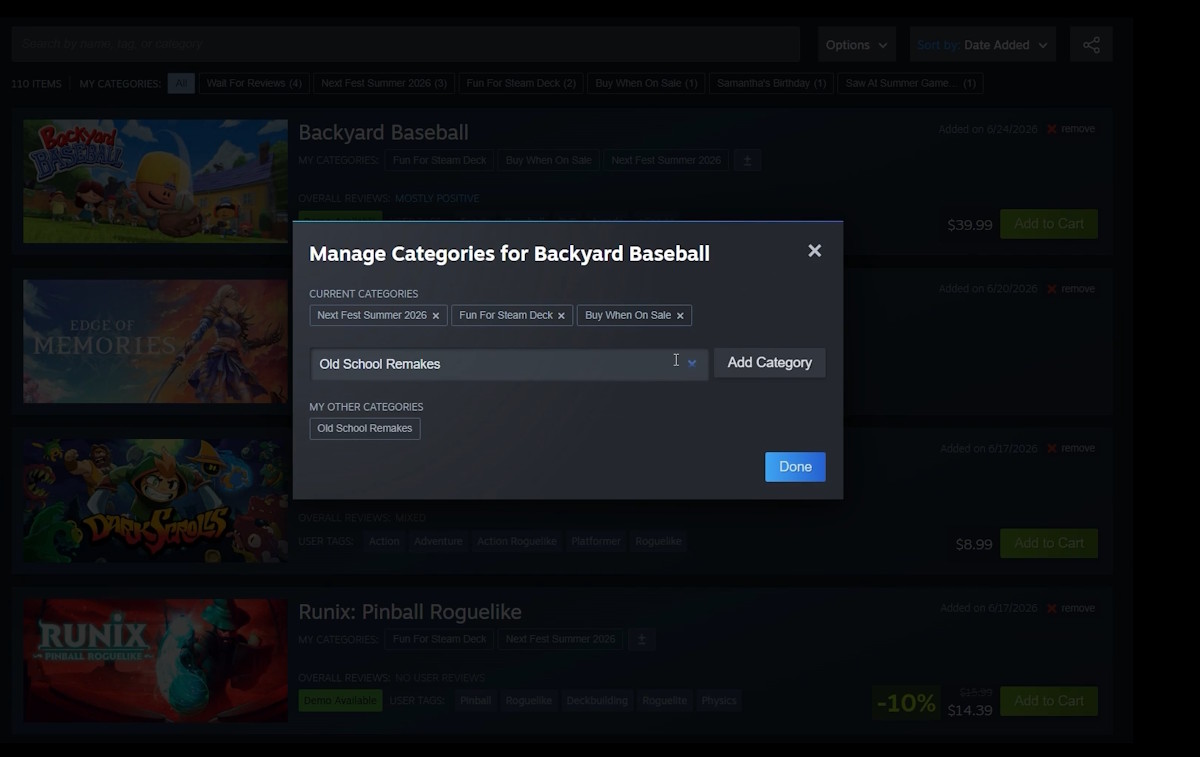1200x757 pixels.
Task: Open Backyard Baseball game thumbnail
Action: [156, 181]
